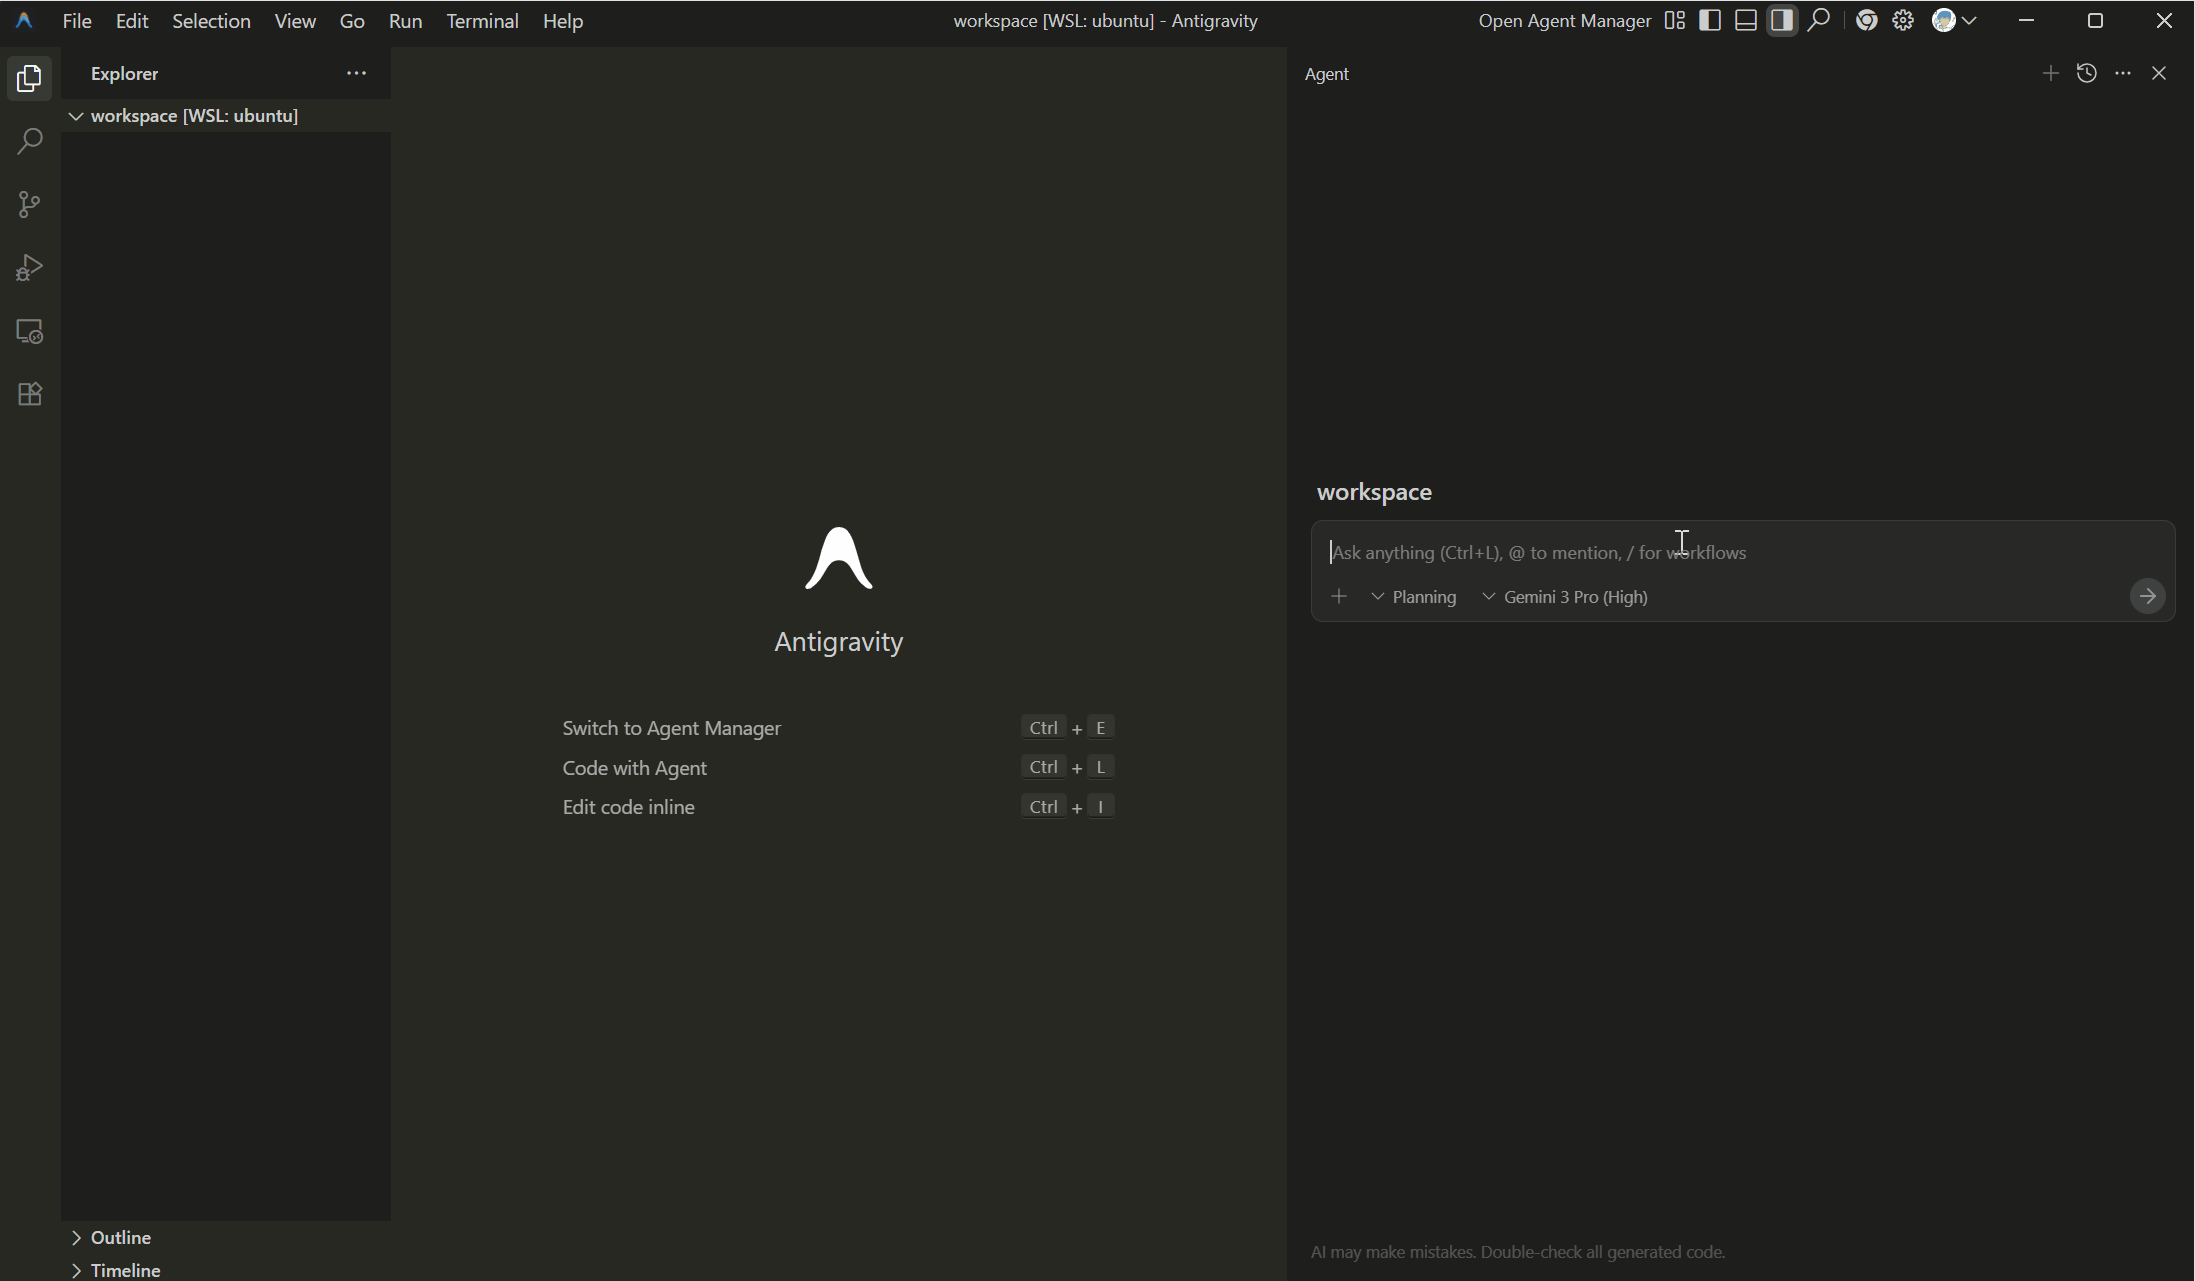This screenshot has height=1281, width=2195.
Task: Click the Open Agent Manager button
Action: click(x=1564, y=21)
